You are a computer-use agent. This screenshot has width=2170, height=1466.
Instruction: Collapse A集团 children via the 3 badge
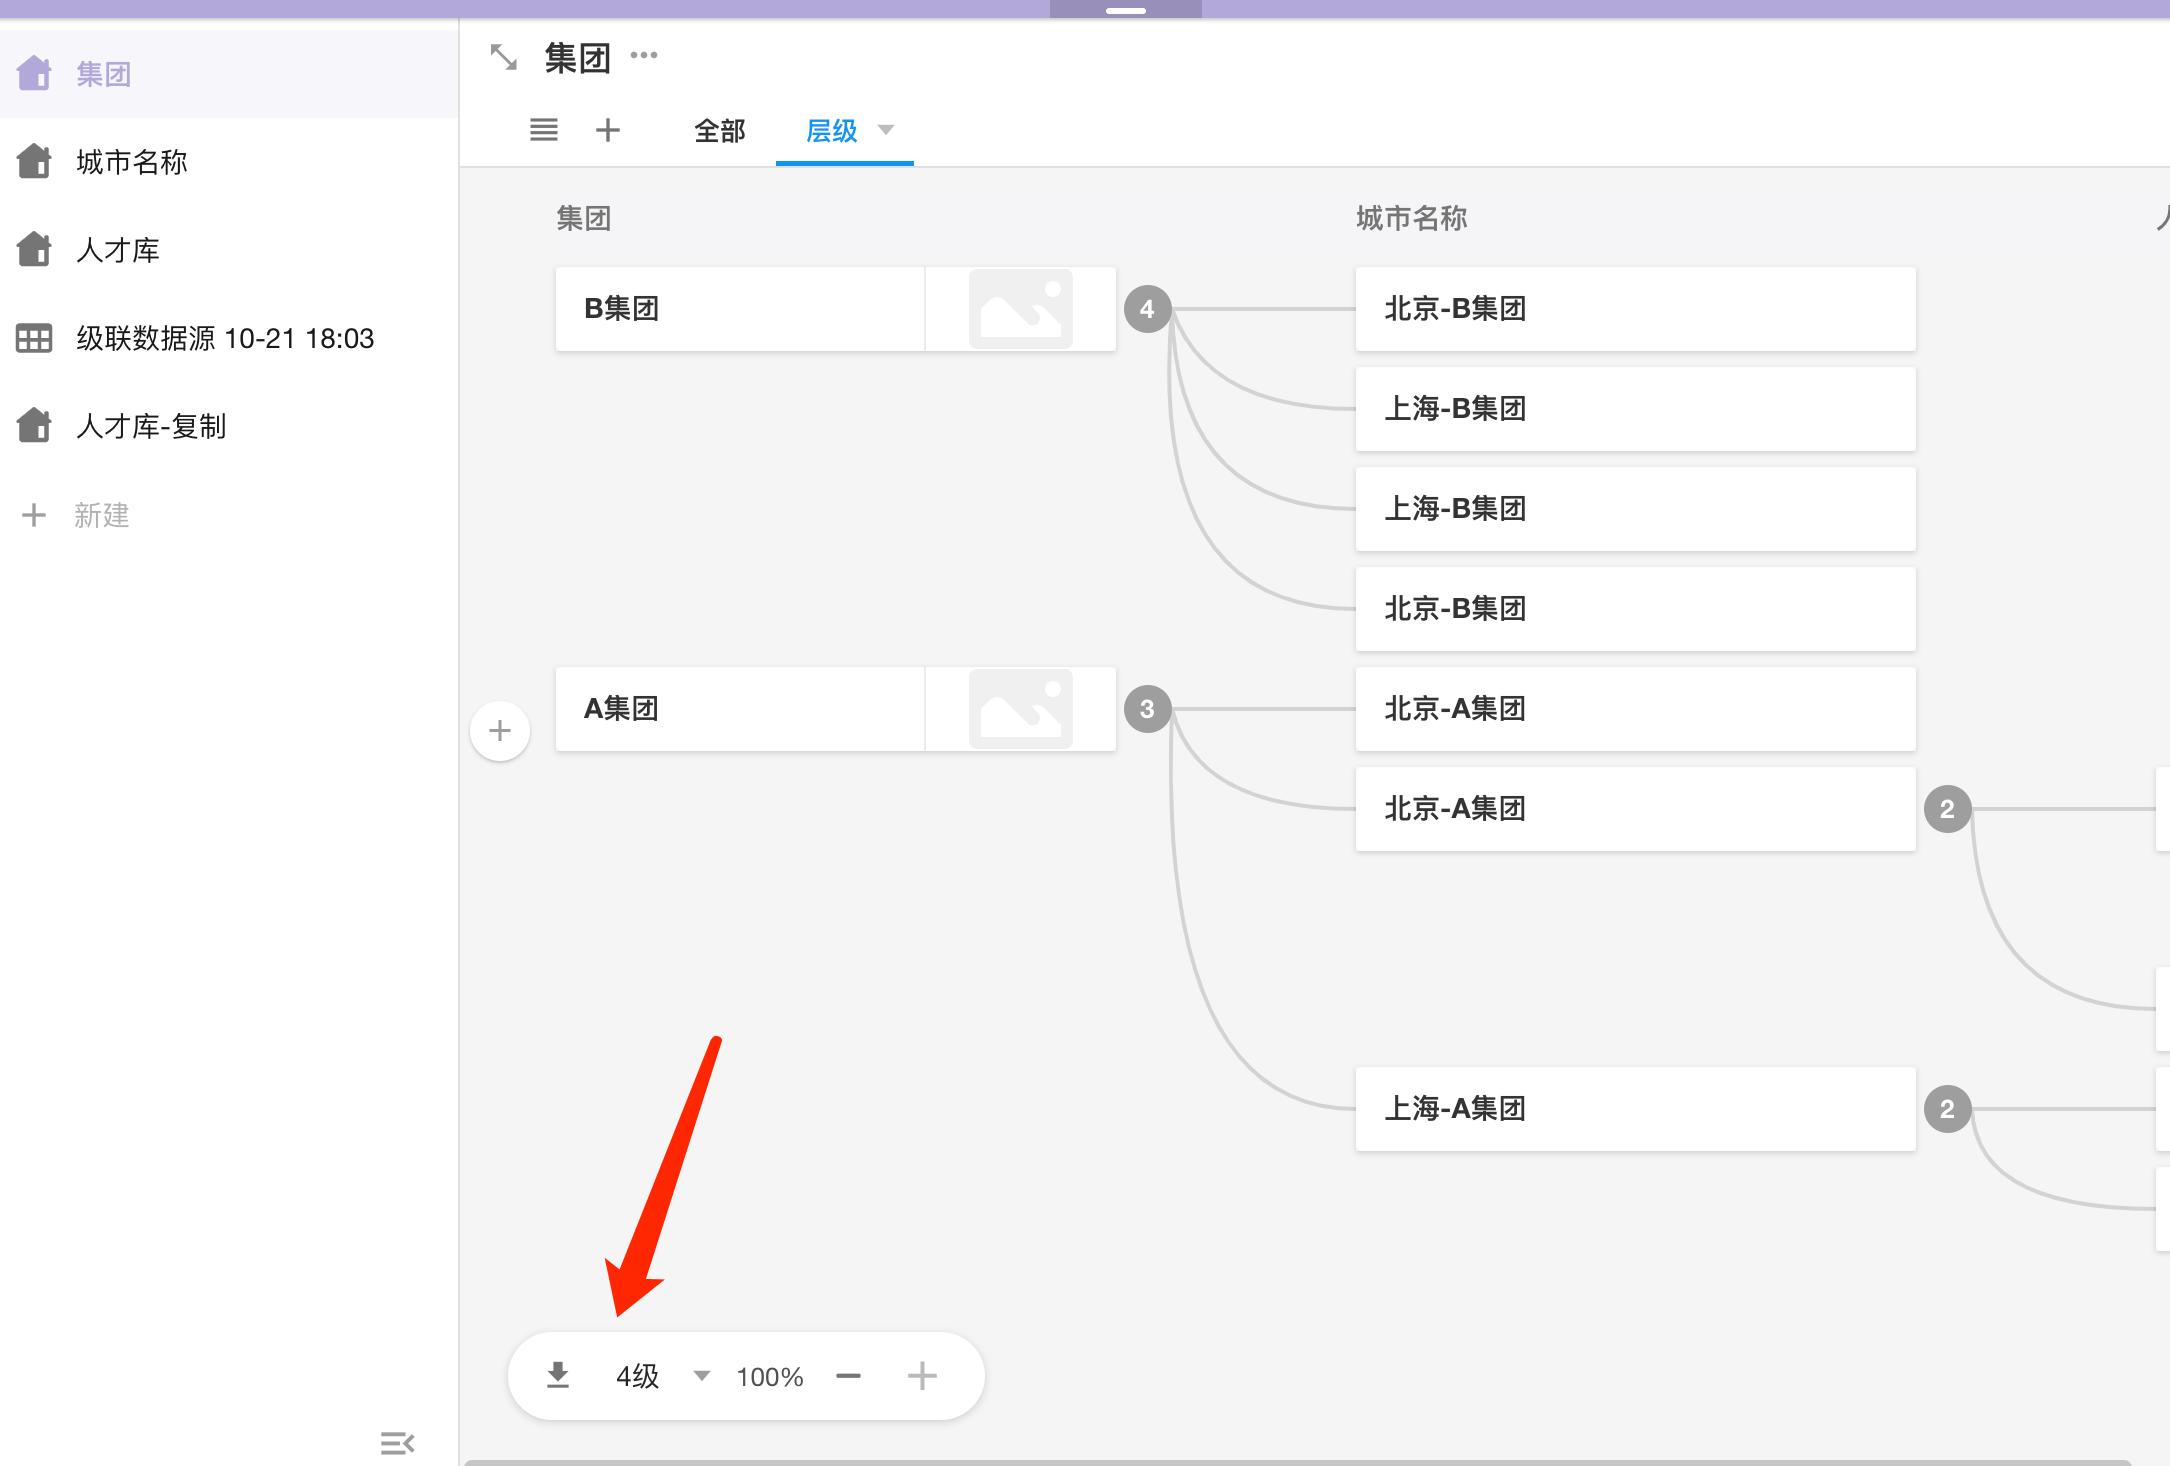[x=1147, y=709]
